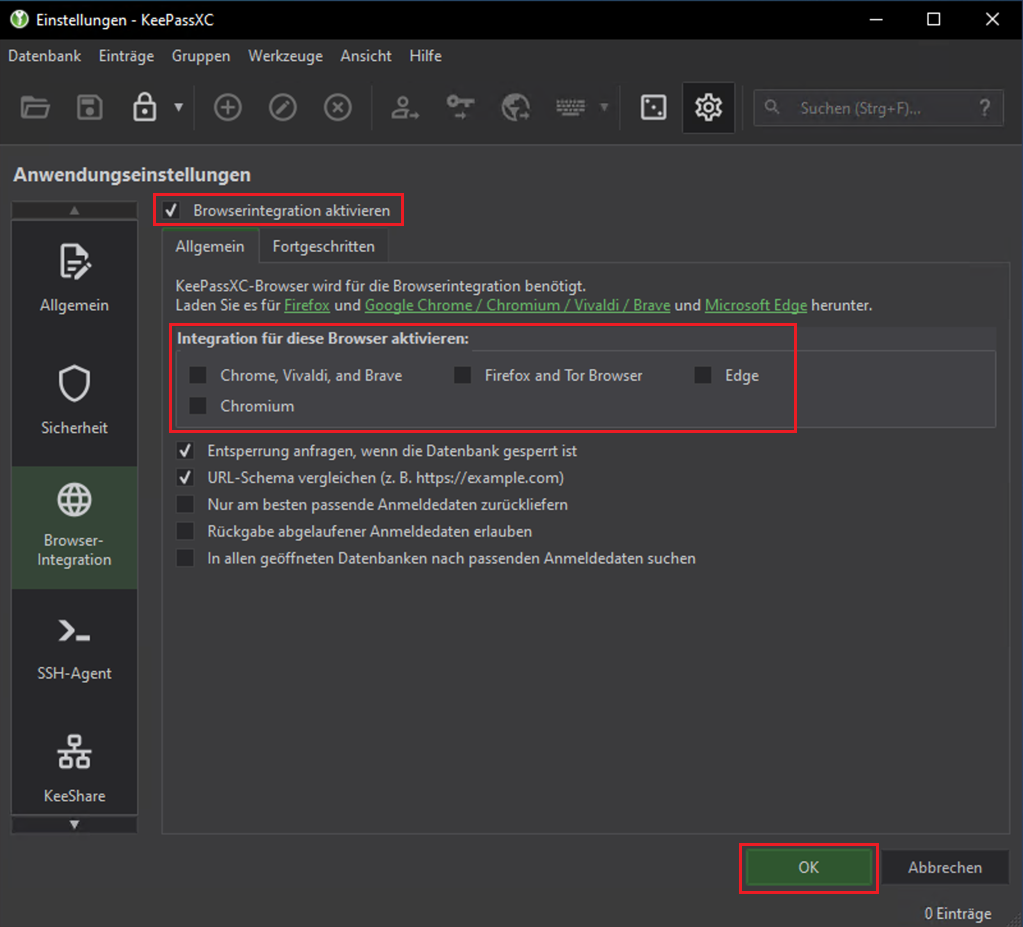Screen dimensions: 1023x927
Task: Click the edit entry pencil icon
Action: (282, 108)
